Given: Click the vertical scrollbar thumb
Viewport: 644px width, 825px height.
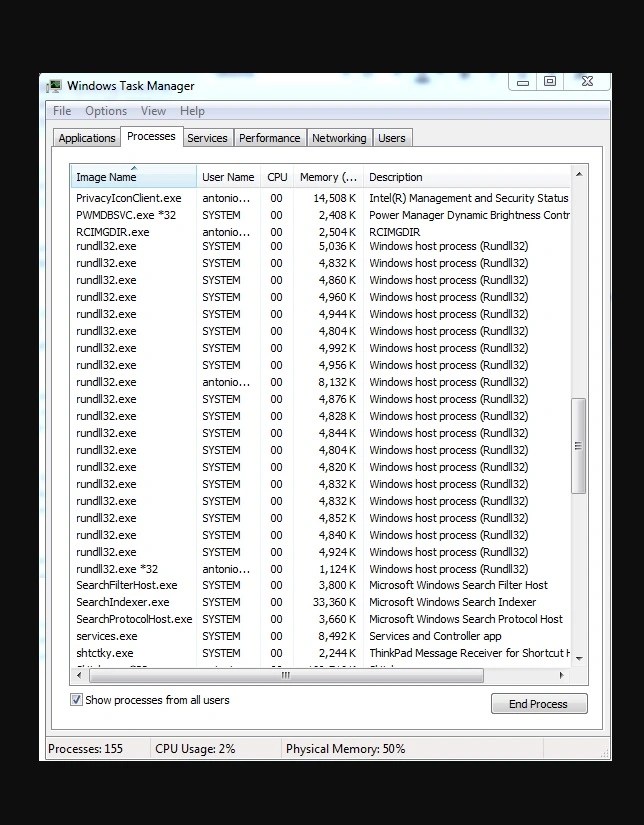Looking at the screenshot, I should pyautogui.click(x=578, y=446).
